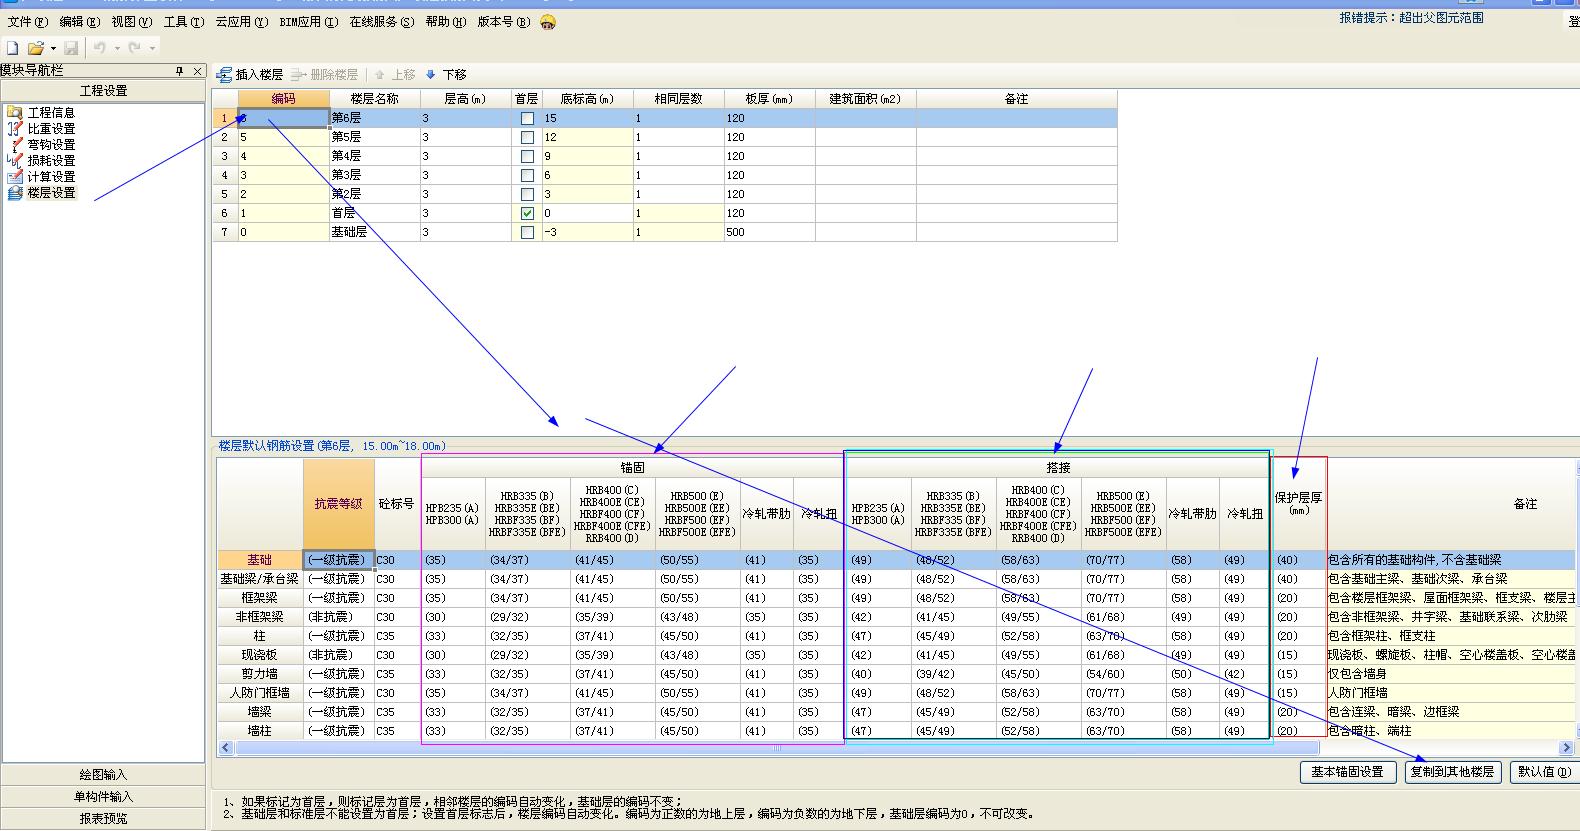This screenshot has height=831, width=1580.
Task: Click the 弯钩设置 tree icon
Action: (x=15, y=145)
